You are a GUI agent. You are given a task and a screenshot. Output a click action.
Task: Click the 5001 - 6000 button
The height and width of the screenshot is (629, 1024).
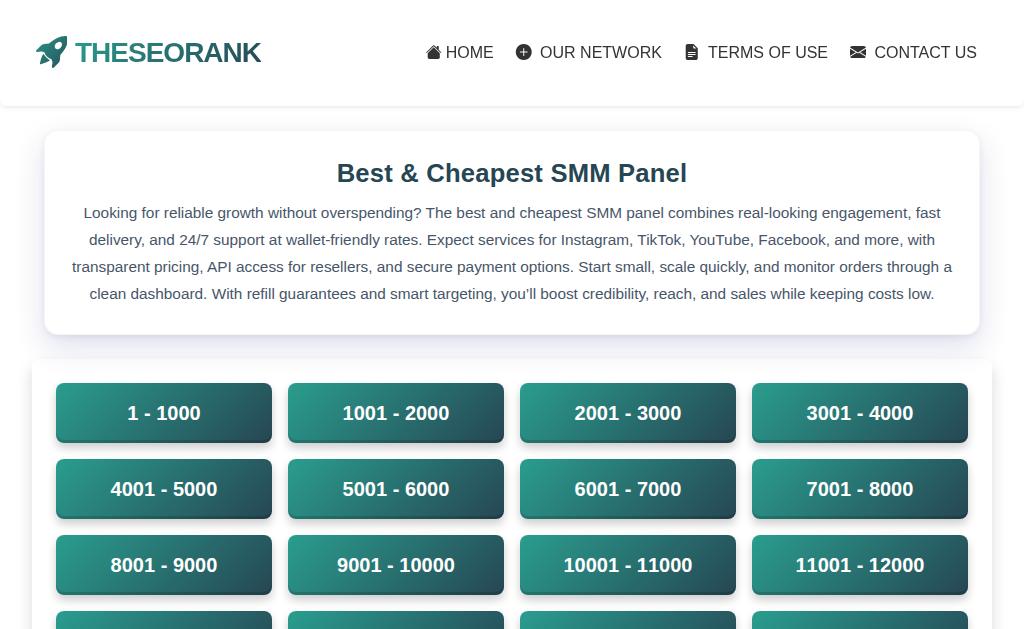point(396,489)
